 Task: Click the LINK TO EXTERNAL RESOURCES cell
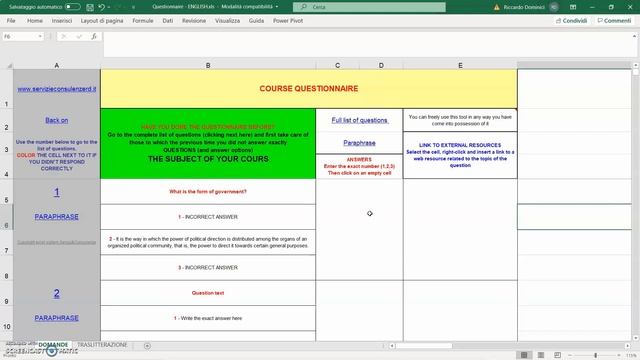click(x=460, y=155)
